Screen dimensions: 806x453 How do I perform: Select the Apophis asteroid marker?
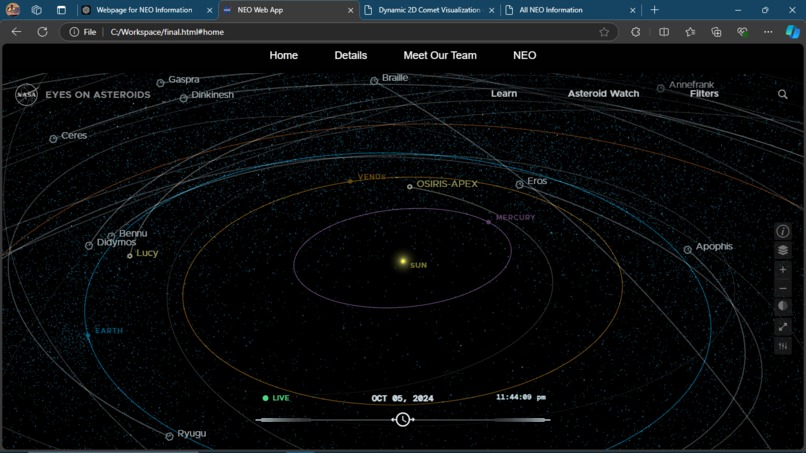coord(688,250)
